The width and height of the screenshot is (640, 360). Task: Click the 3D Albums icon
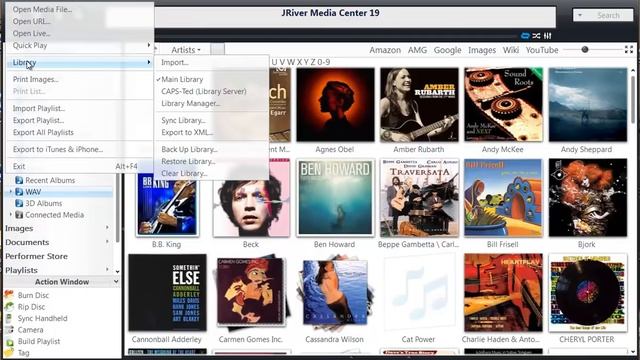point(19,203)
